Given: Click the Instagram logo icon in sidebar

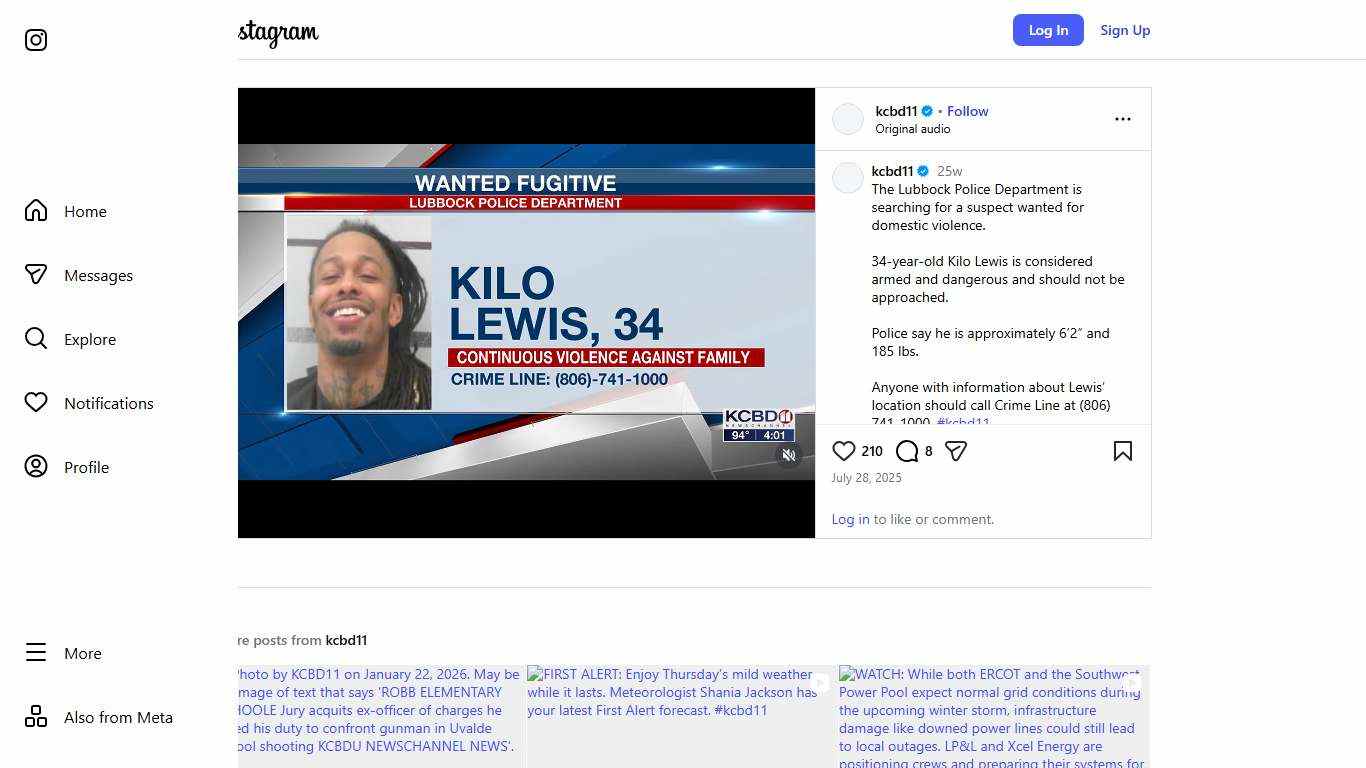Looking at the screenshot, I should (36, 40).
